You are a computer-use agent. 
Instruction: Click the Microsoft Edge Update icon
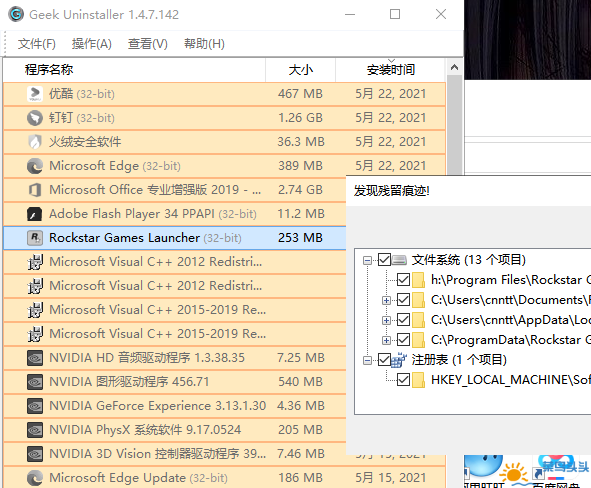(35, 478)
